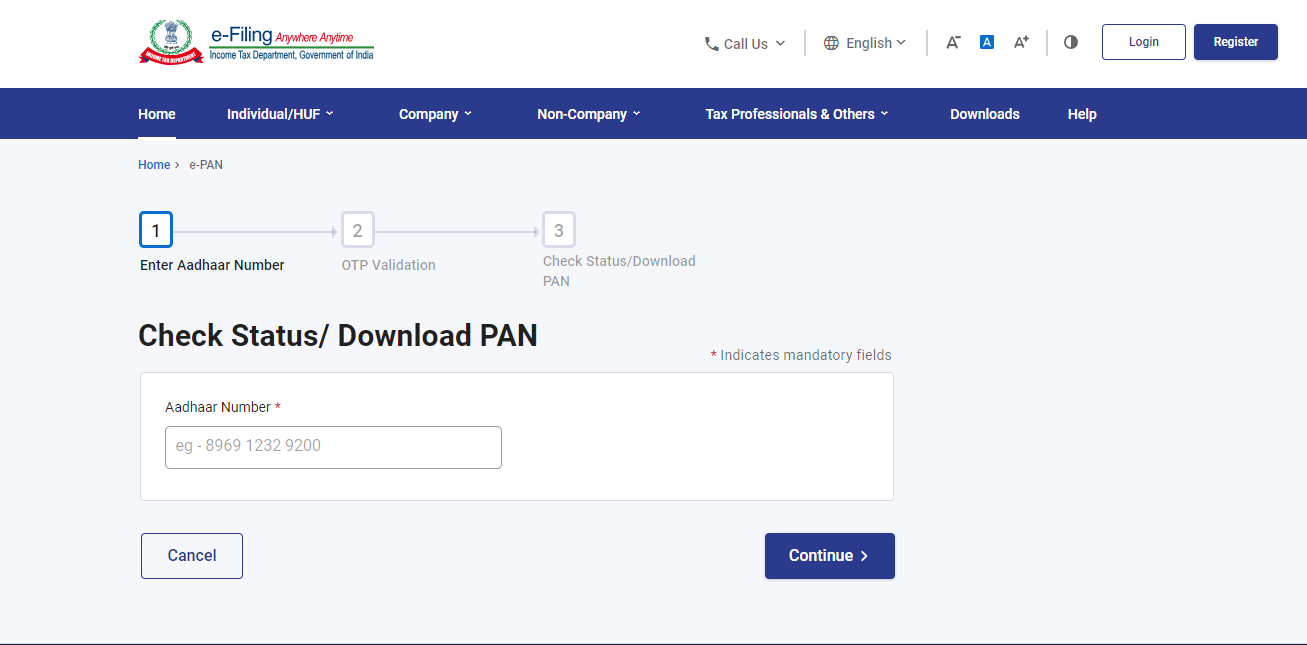The image size is (1307, 645).
Task: Select the increase font size icon
Action: (1020, 42)
